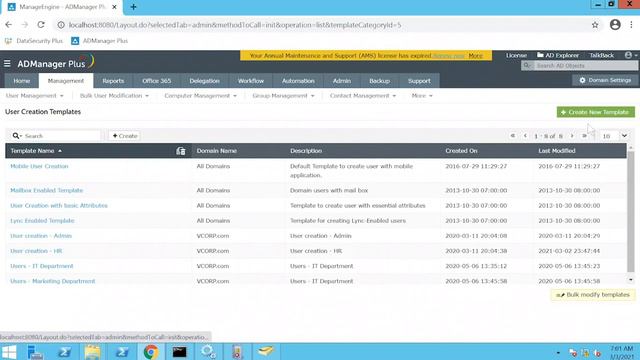Image resolution: width=640 pixels, height=360 pixels.
Task: Click the Create button near search
Action: [125, 136]
